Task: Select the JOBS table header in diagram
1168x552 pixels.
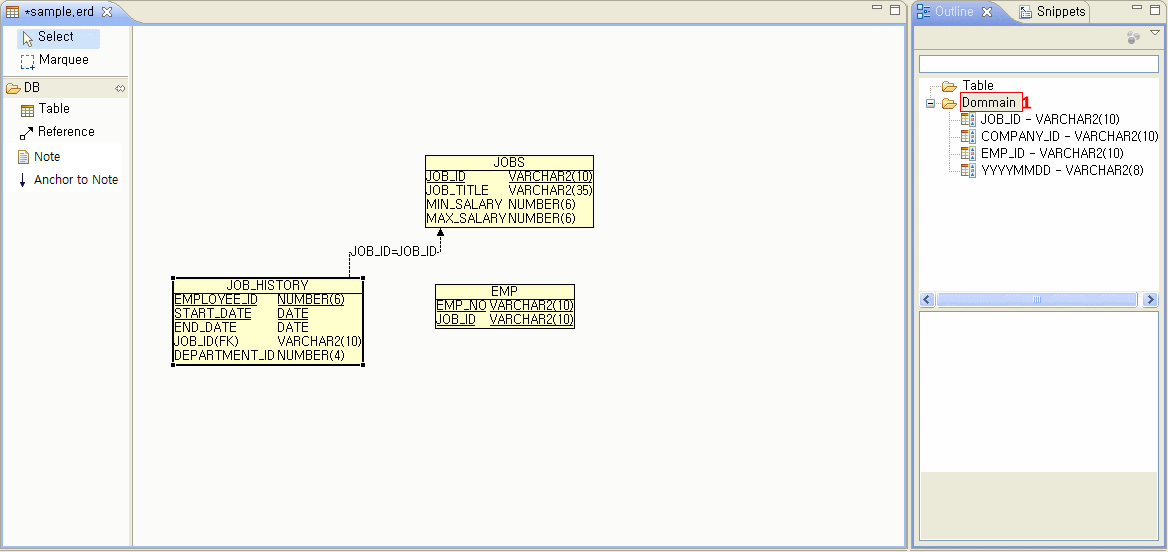Action: [x=509, y=162]
